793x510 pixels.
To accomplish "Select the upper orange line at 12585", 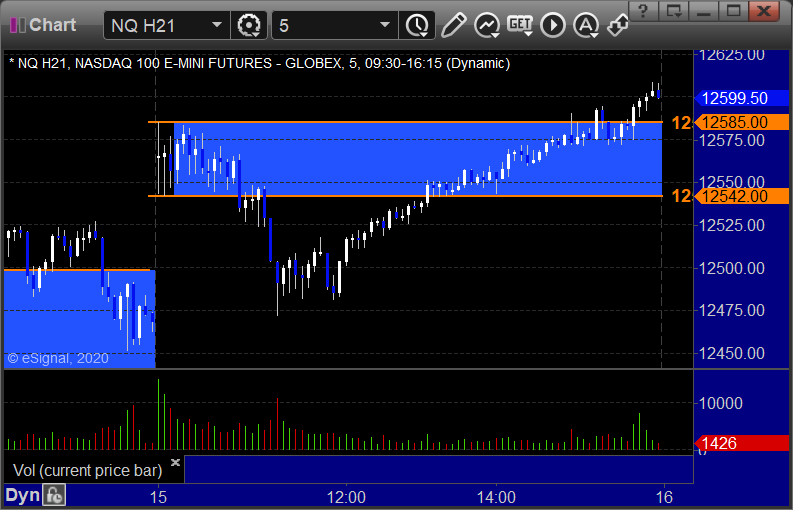I will coord(405,122).
